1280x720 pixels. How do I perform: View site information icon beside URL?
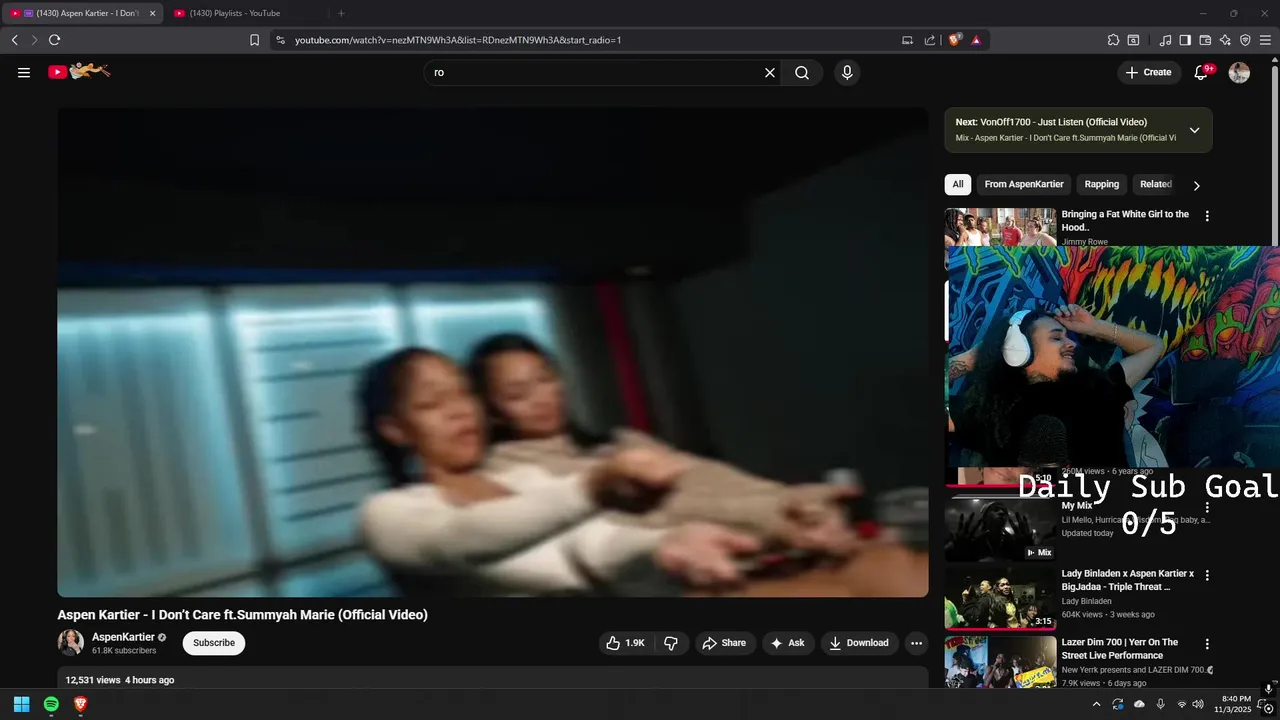coord(280,40)
